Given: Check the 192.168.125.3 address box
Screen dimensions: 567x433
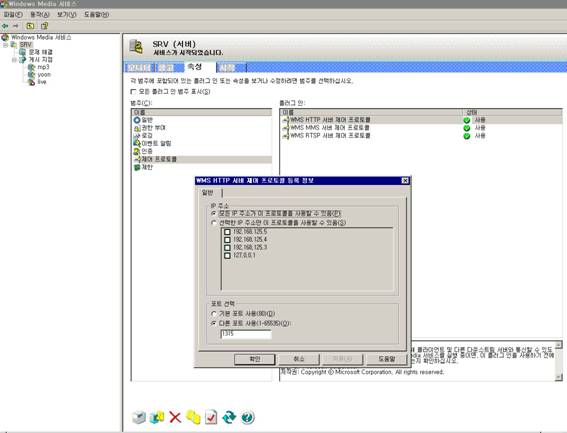Looking at the screenshot, I should [227, 247].
